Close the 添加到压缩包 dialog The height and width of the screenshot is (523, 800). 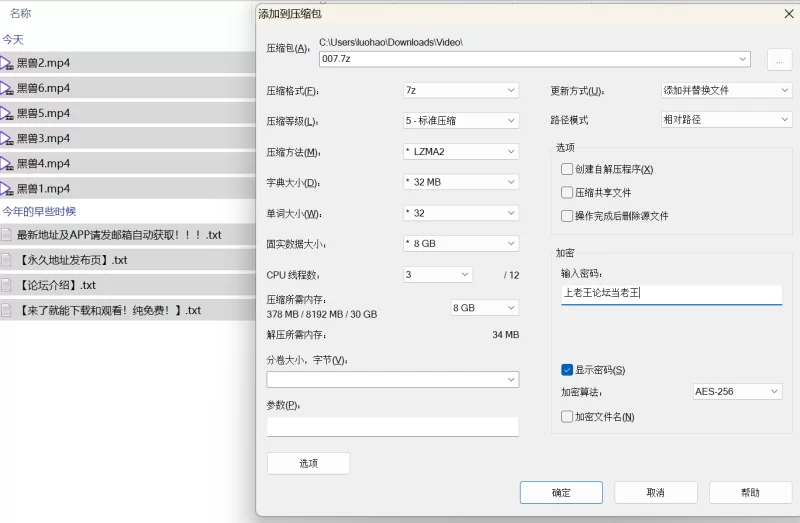pyautogui.click(x=789, y=14)
